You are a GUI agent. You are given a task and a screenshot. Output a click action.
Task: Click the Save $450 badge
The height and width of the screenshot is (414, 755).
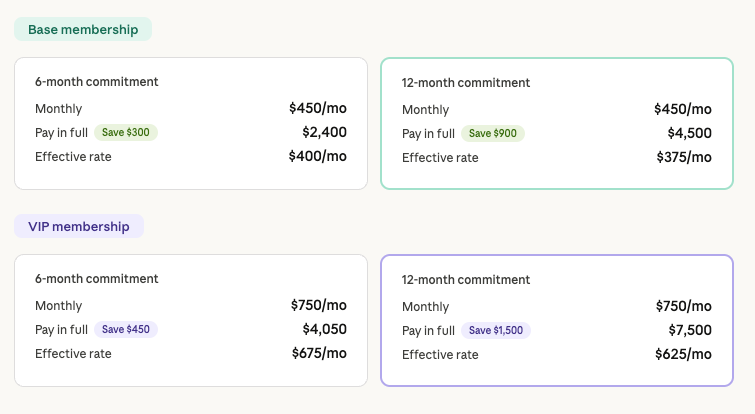tap(126, 329)
